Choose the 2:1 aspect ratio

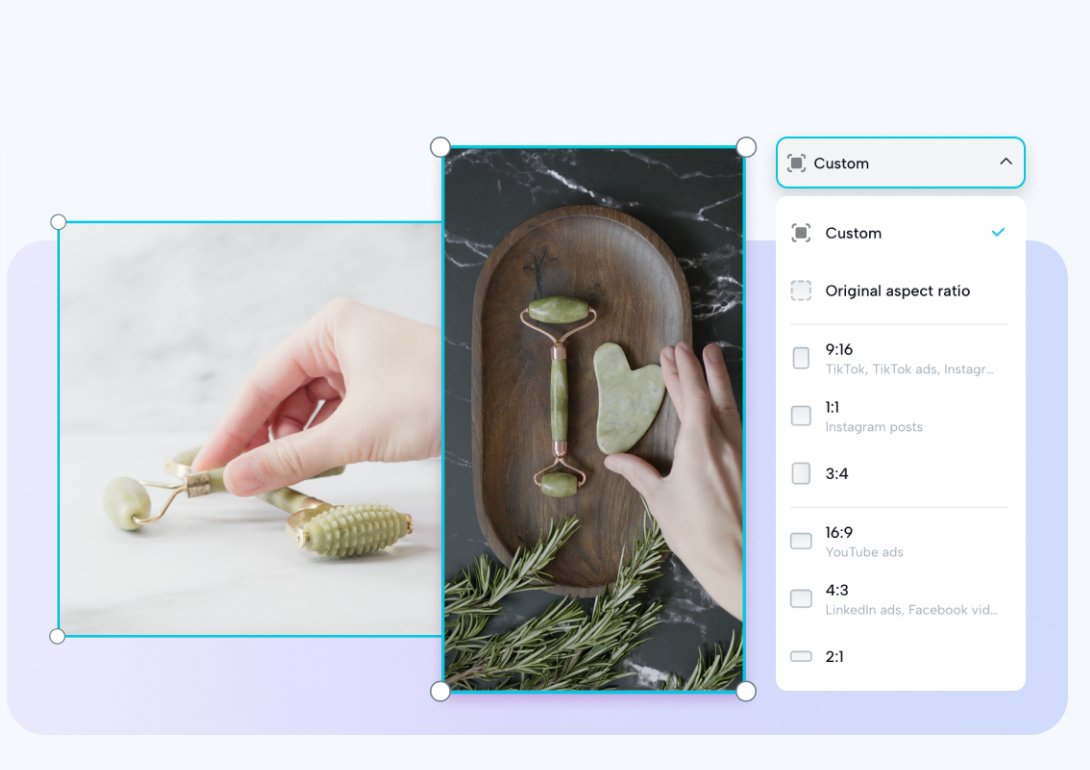pos(900,656)
